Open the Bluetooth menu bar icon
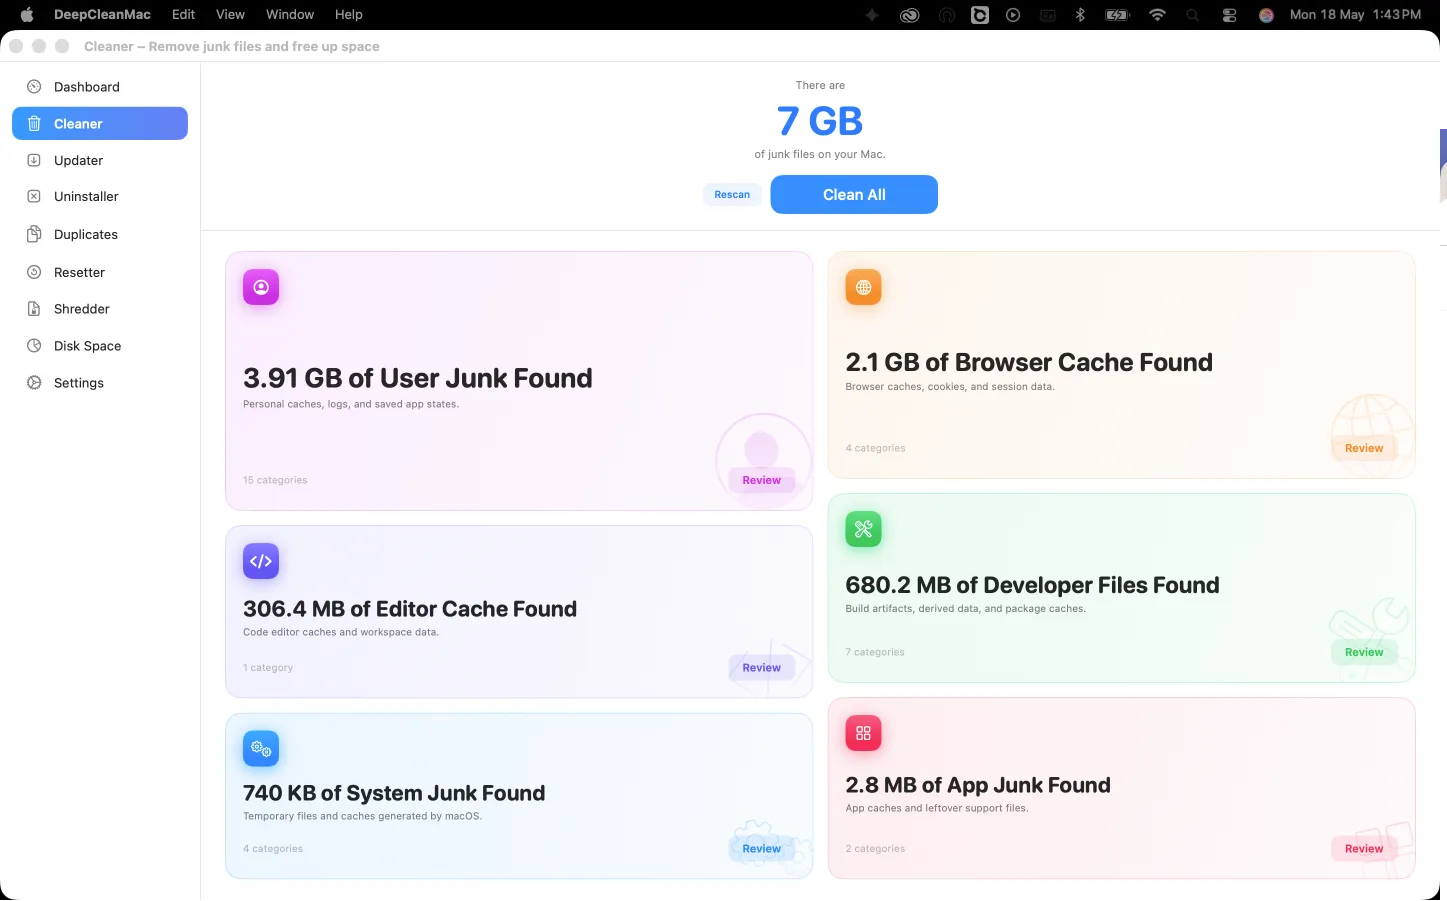Viewport: 1447px width, 901px height. pyautogui.click(x=1080, y=15)
